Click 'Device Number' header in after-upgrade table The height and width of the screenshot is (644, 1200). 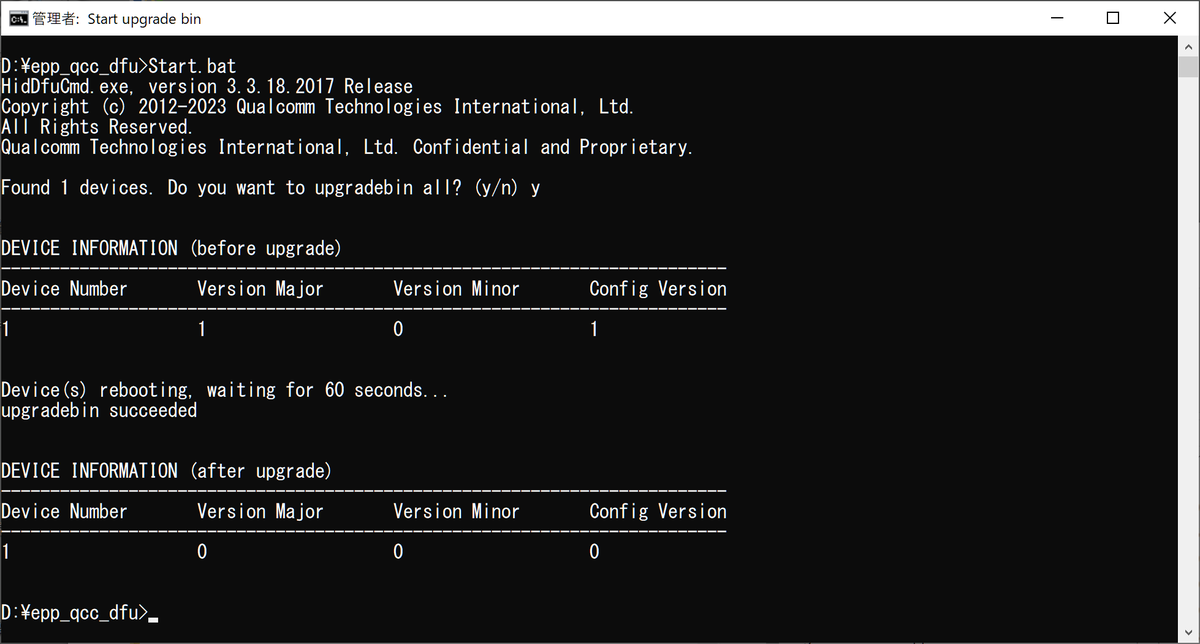coord(64,512)
